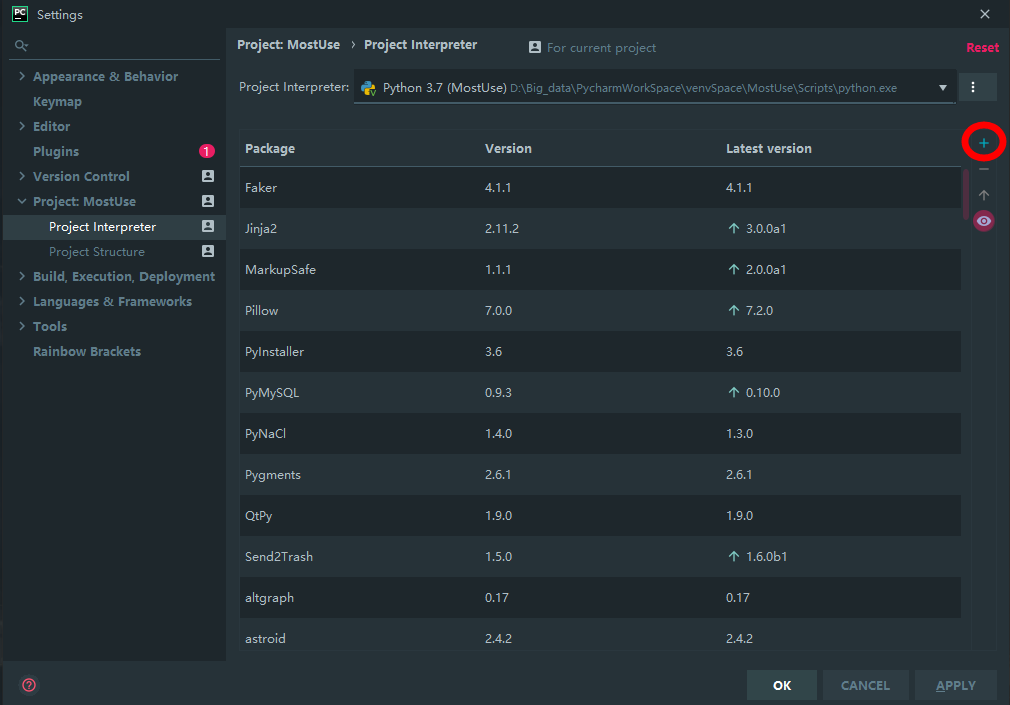
Task: Click the help question mark icon
Action: click(x=29, y=685)
